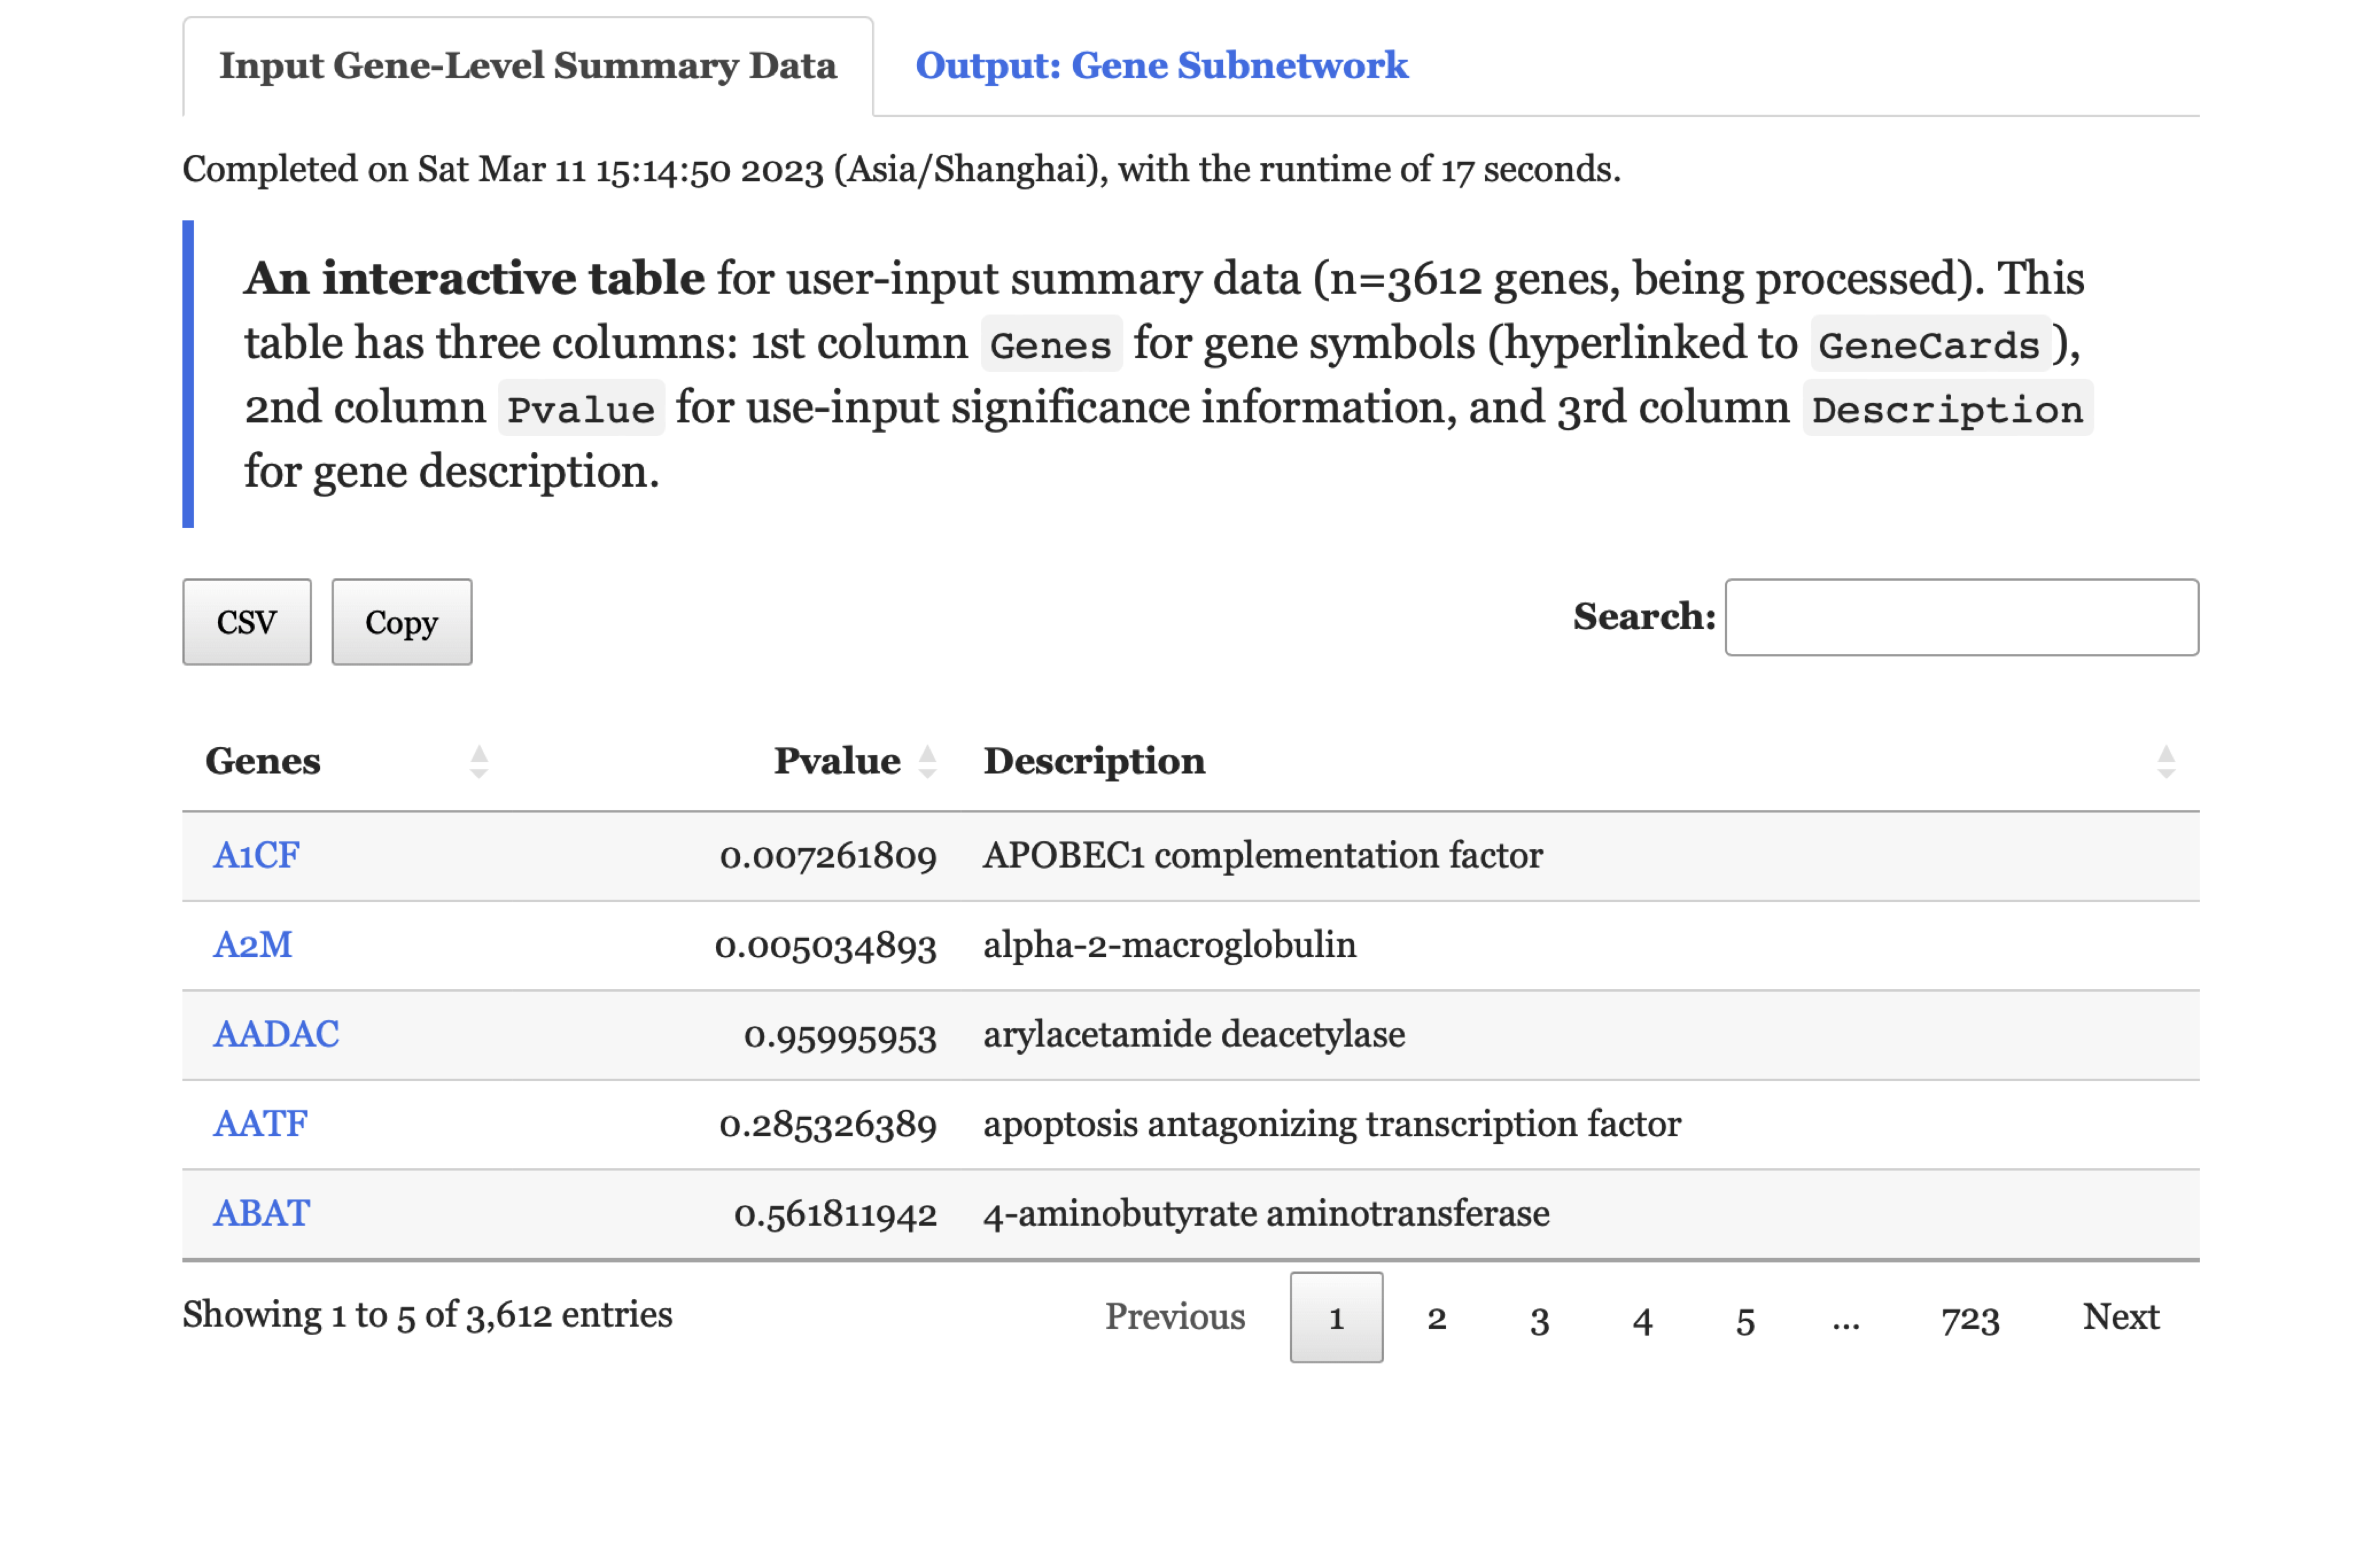Jump to last page 723
The image size is (2380, 1547).
[x=1969, y=1318]
